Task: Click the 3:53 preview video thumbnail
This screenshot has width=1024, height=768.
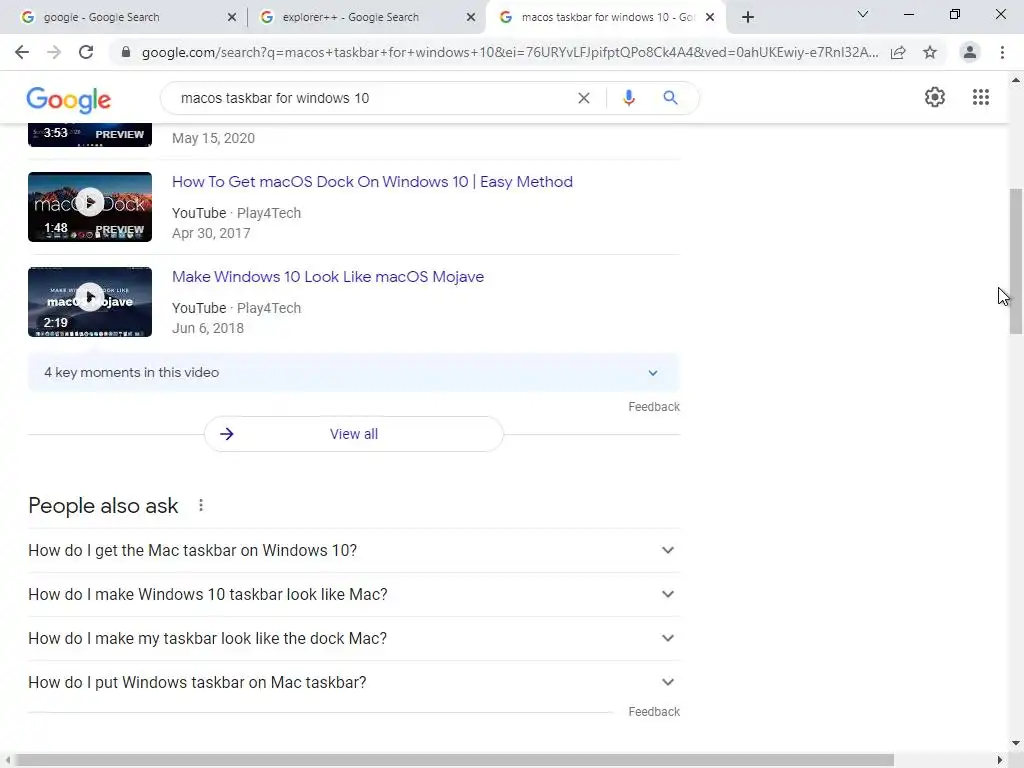Action: coord(90,135)
